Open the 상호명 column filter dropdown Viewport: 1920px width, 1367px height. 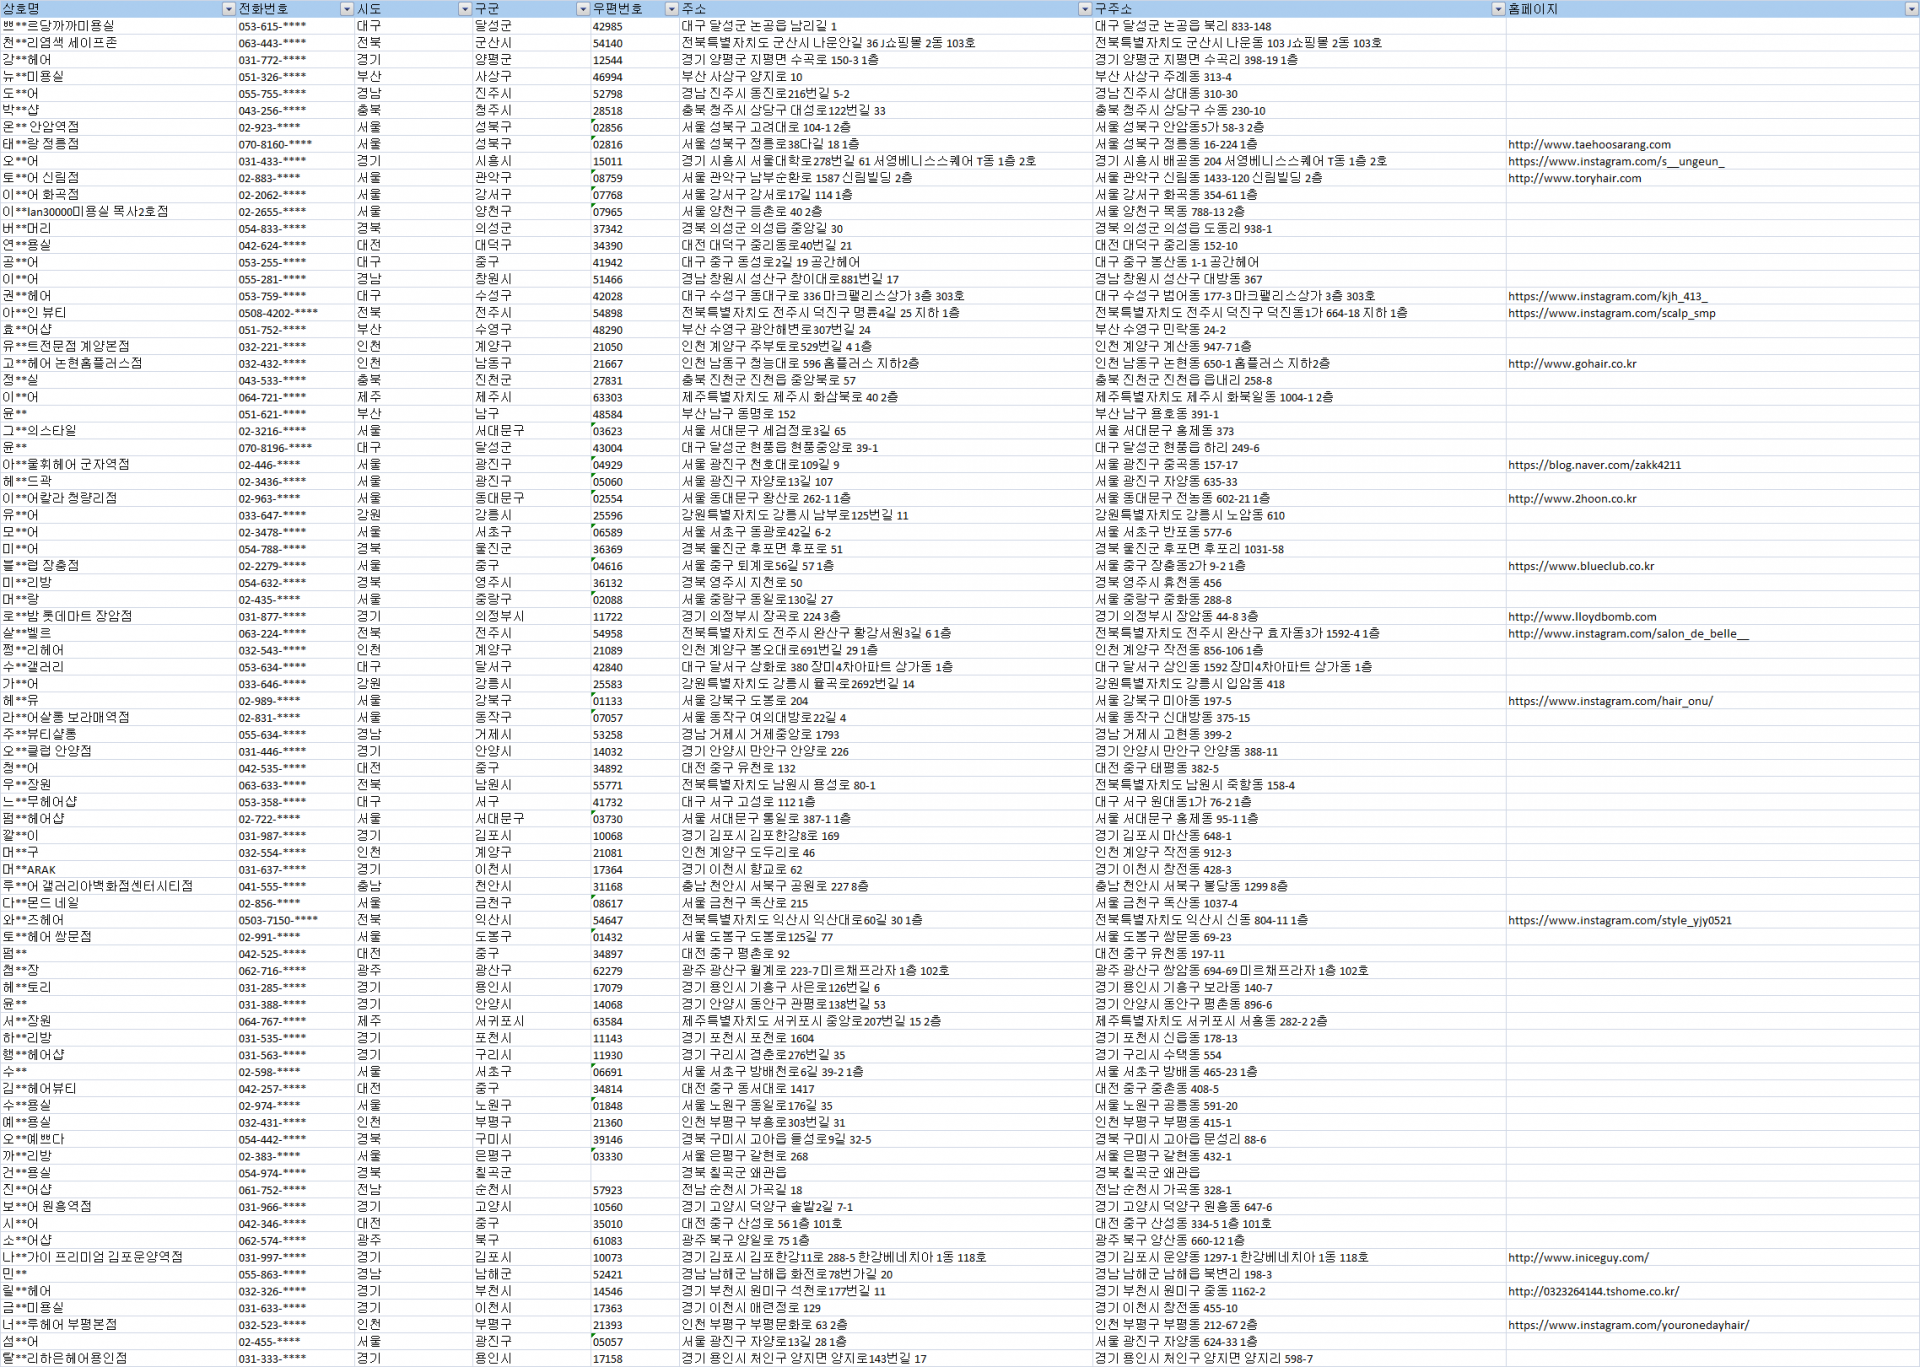point(228,9)
